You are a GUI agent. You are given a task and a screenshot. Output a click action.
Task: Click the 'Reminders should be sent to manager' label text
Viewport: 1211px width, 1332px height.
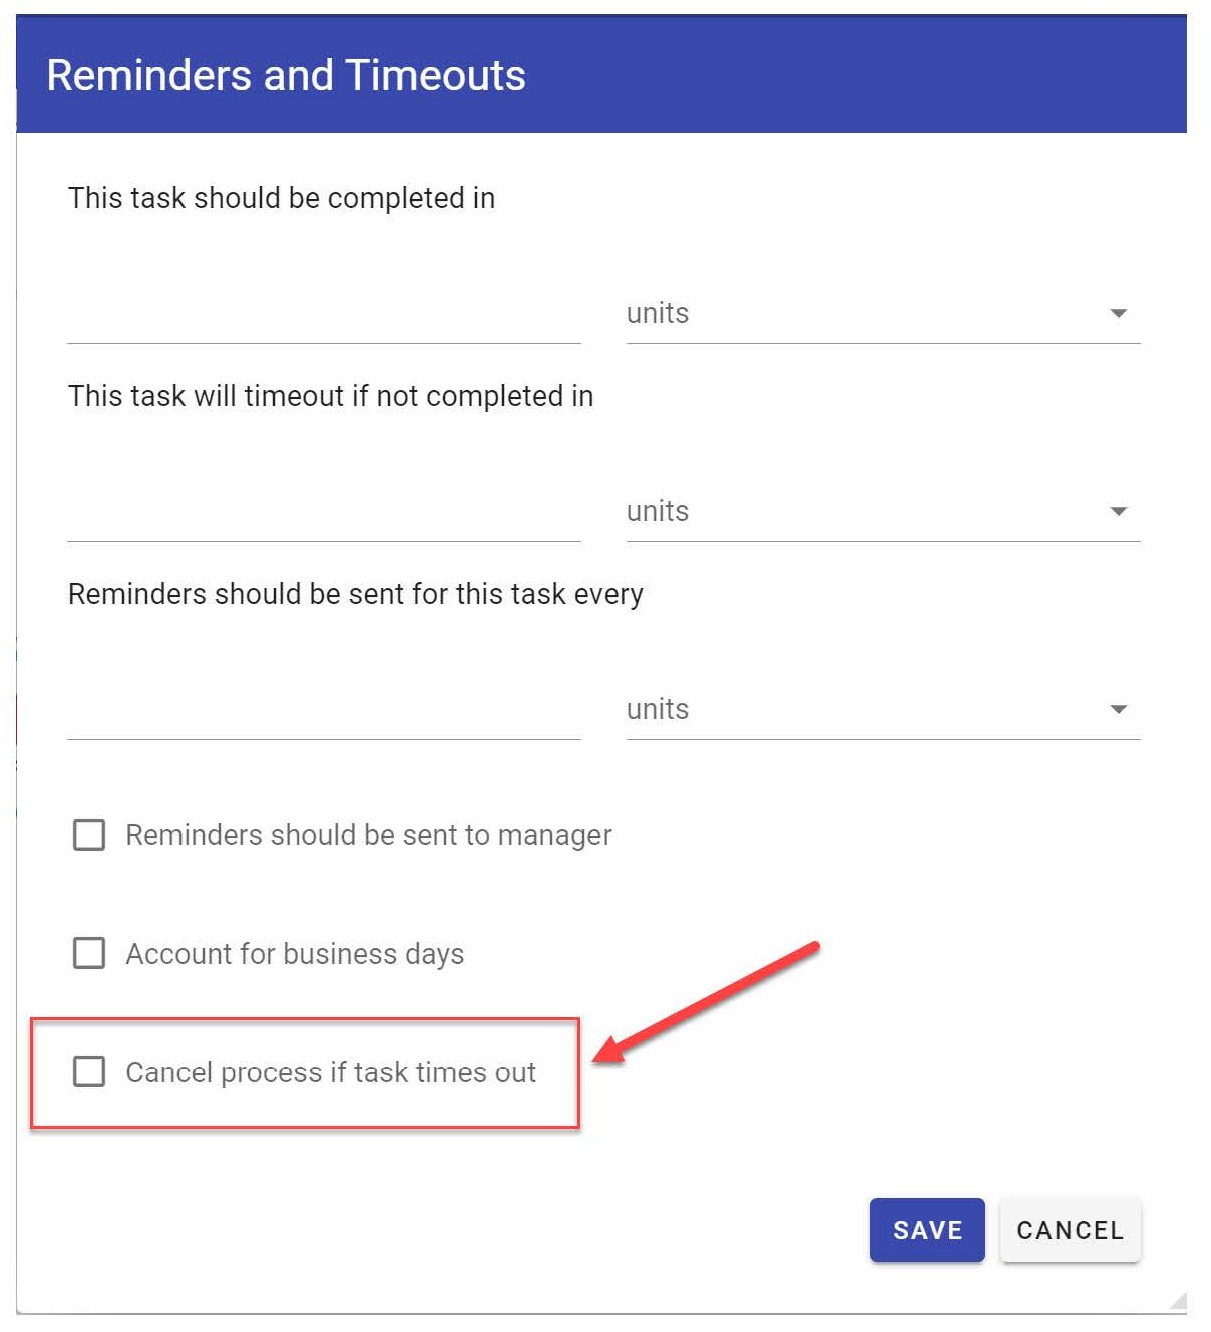pos(368,835)
